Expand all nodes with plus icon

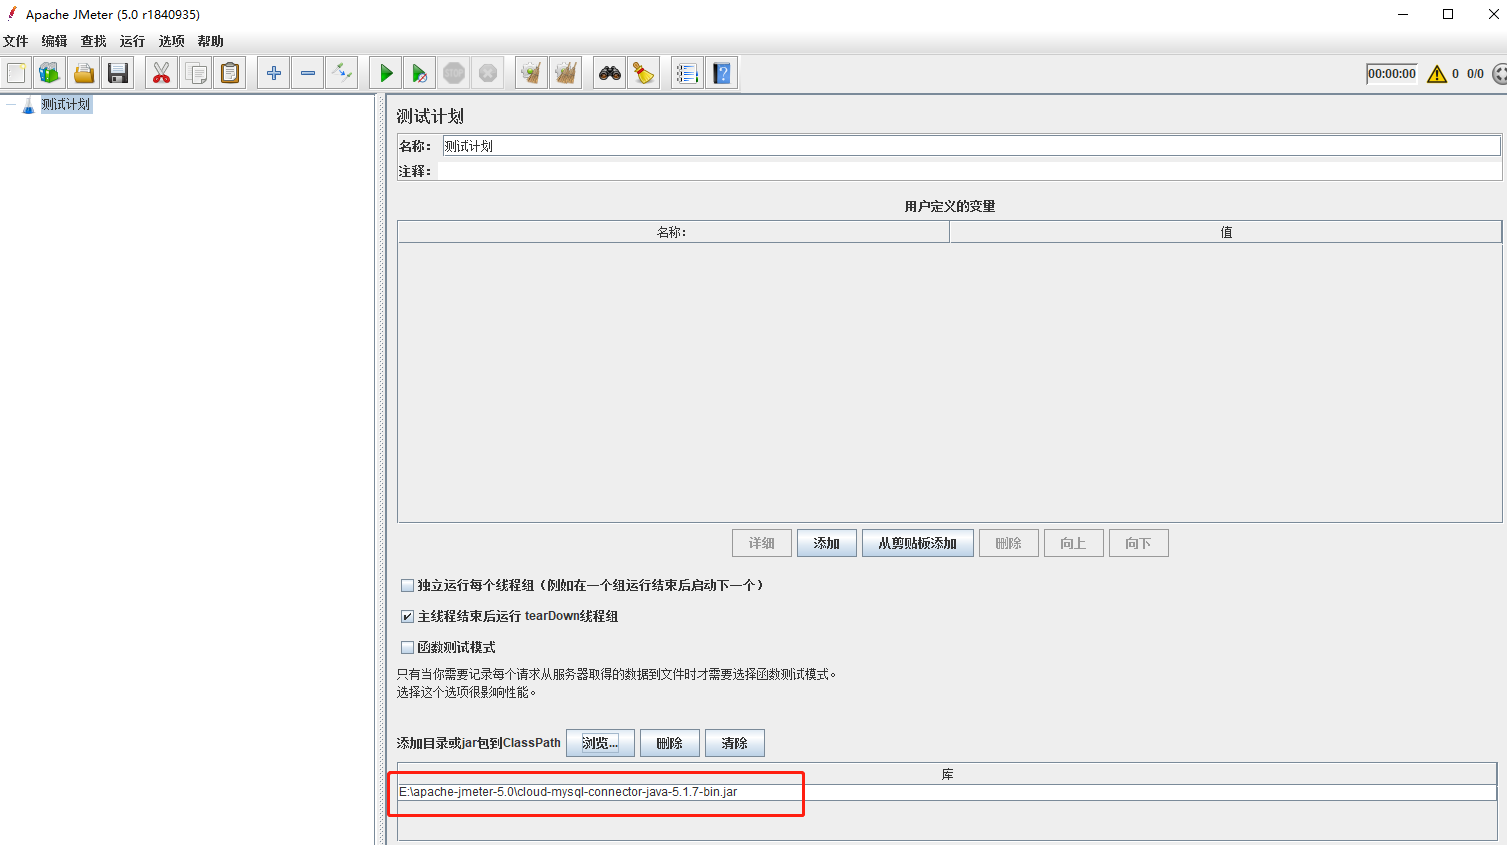(274, 73)
